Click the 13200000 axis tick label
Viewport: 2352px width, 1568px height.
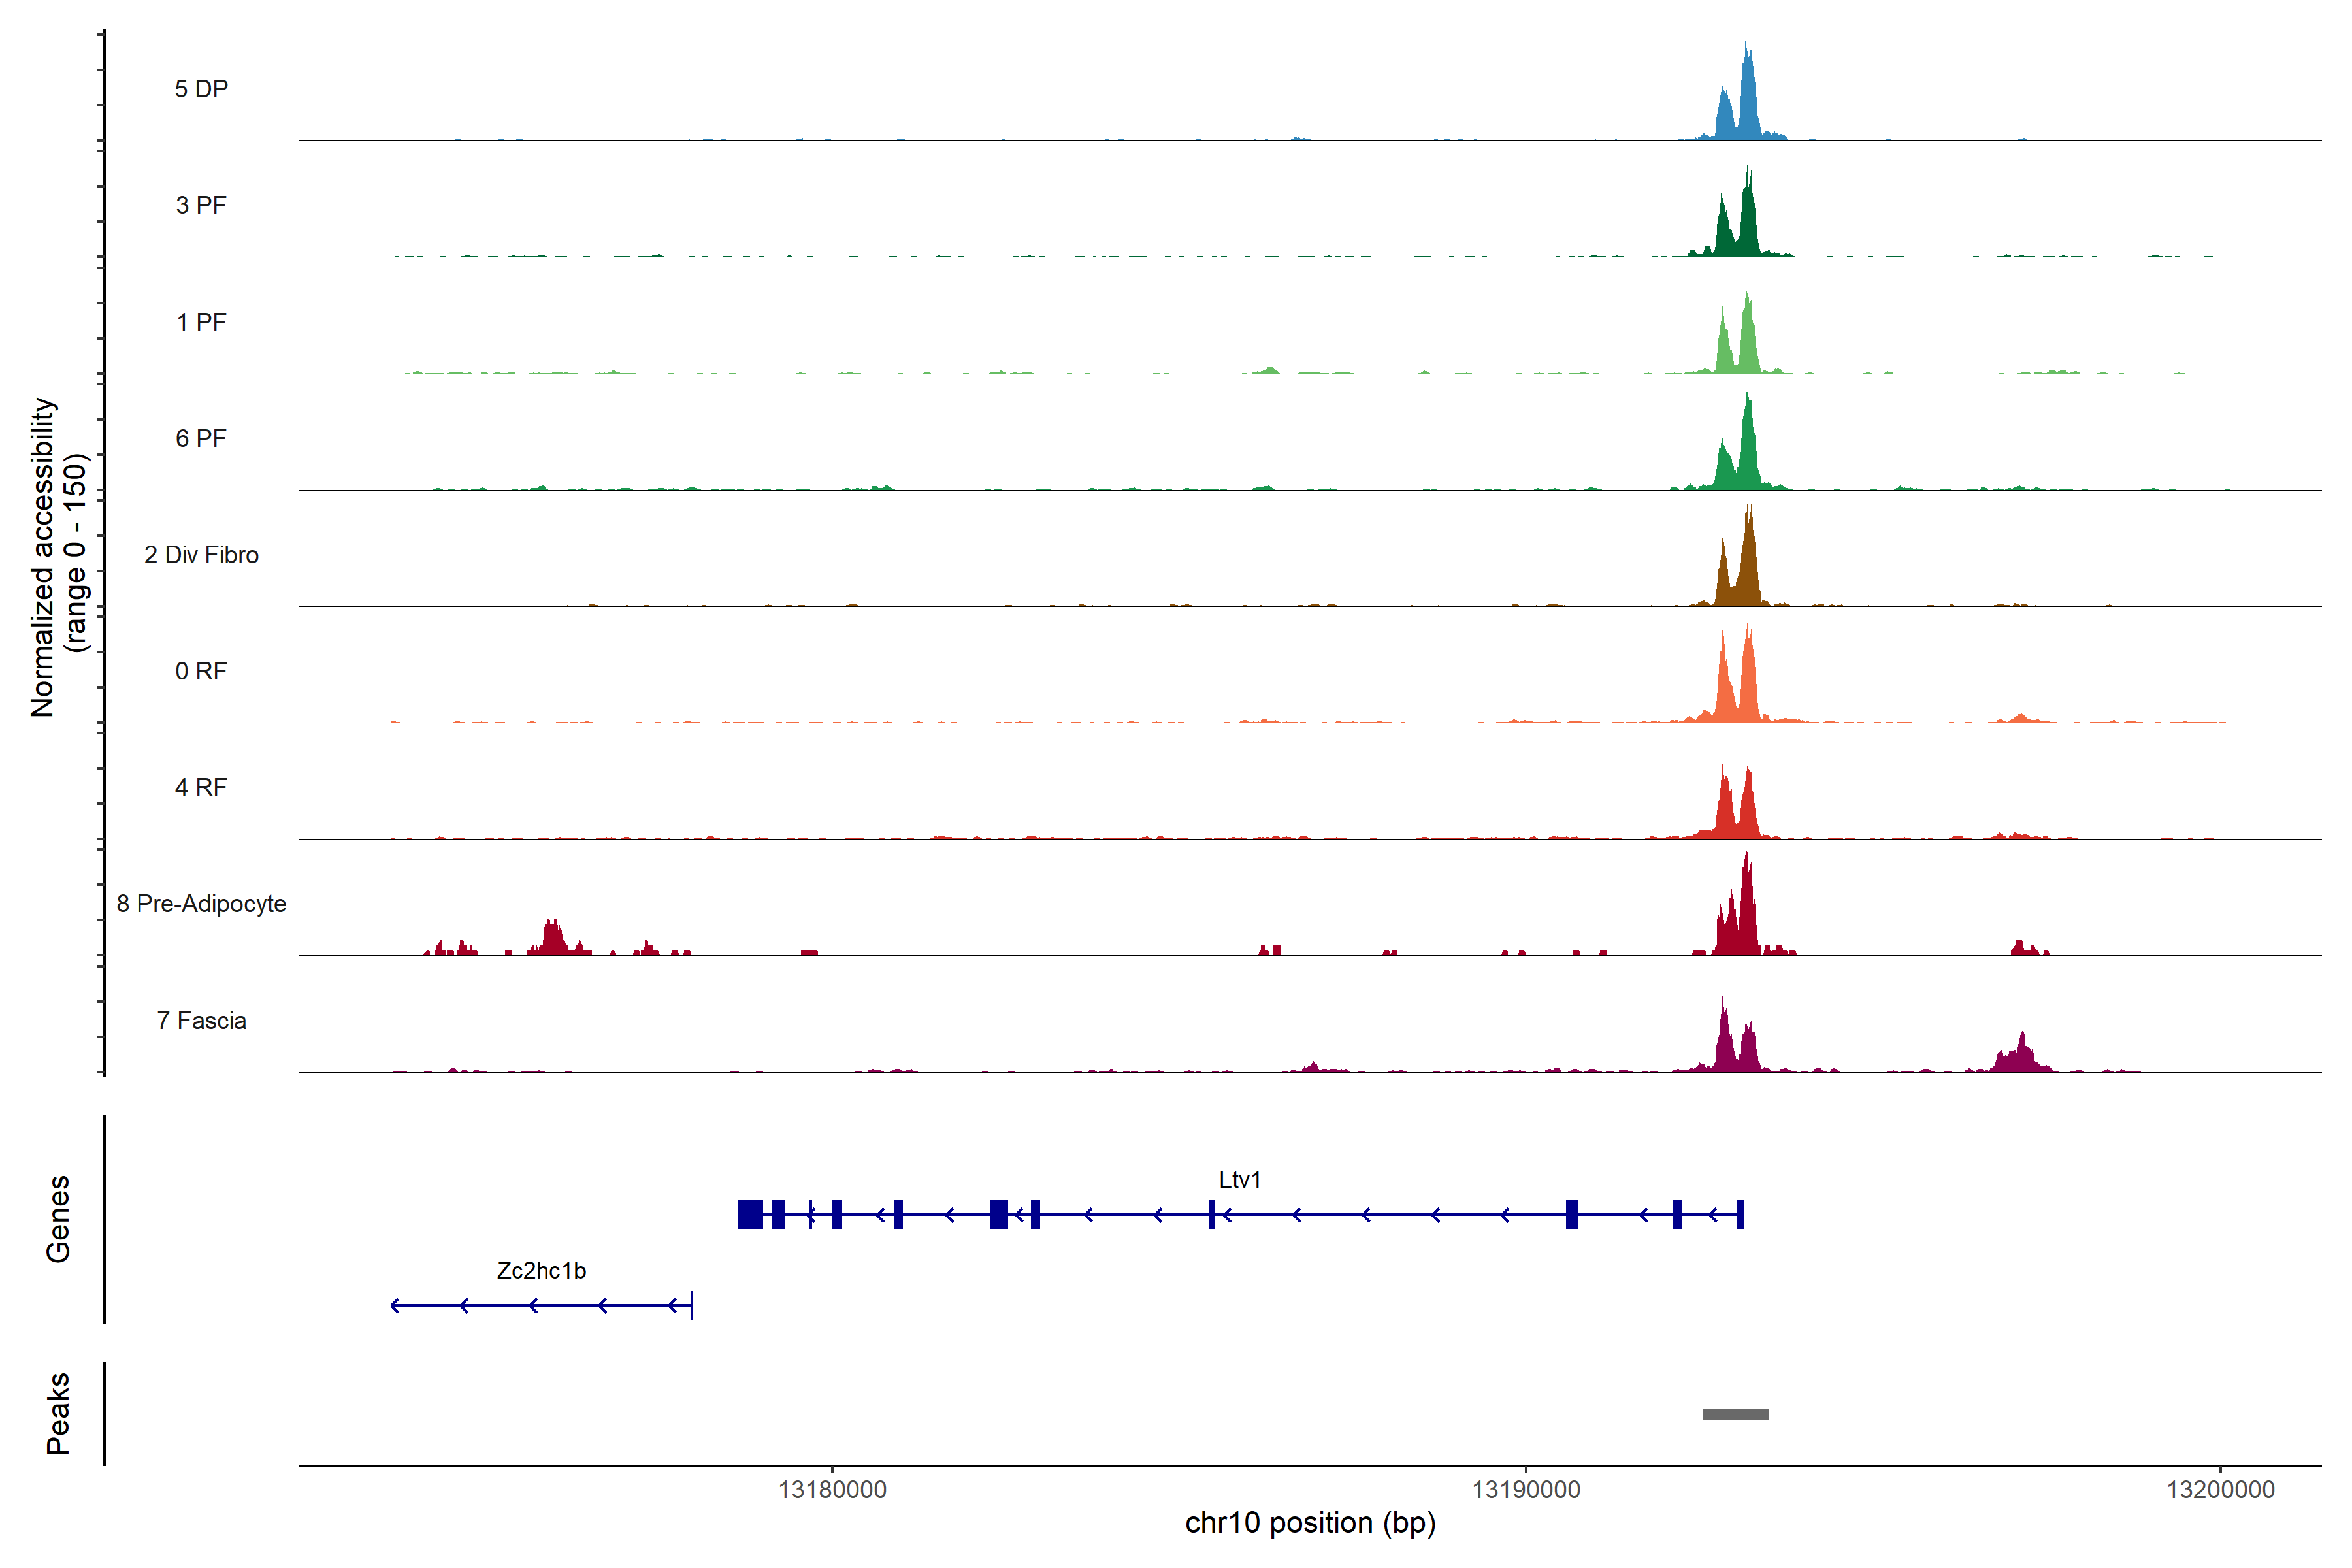2220,1490
